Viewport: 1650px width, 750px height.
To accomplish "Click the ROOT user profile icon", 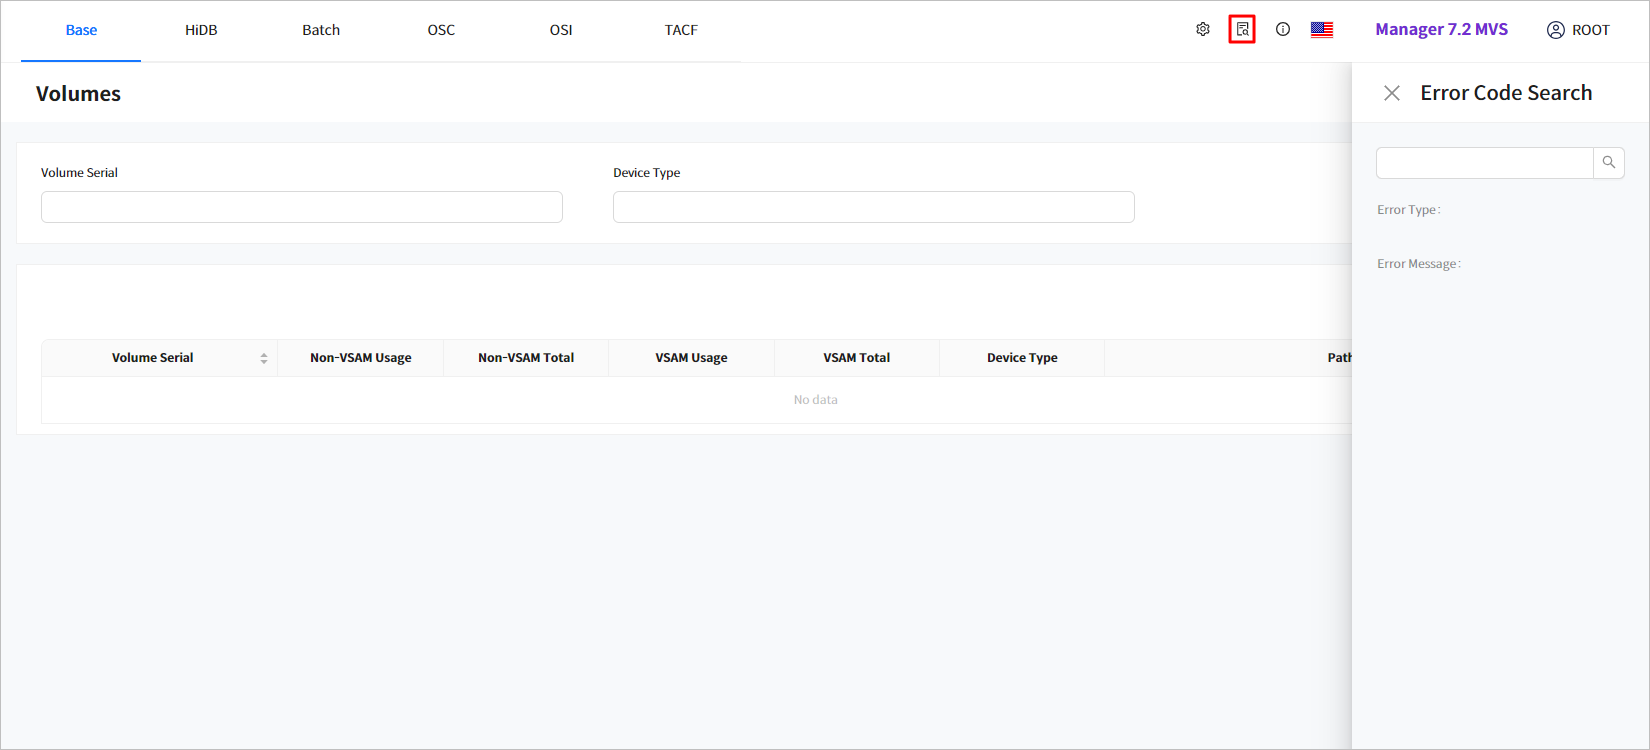I will coord(1555,30).
